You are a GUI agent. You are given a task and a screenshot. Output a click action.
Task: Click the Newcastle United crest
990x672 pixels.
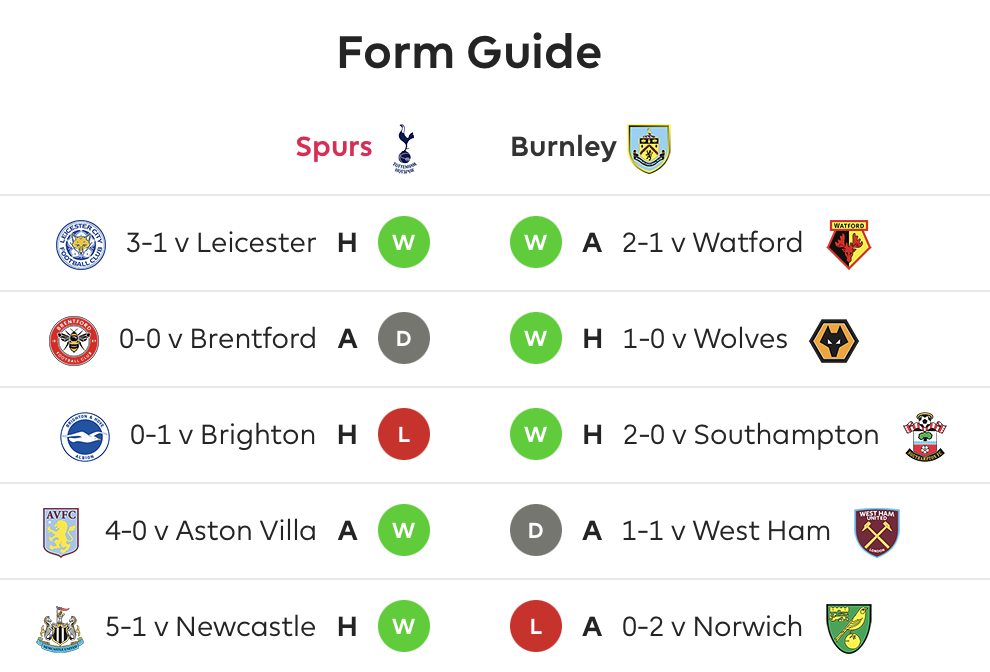click(x=59, y=629)
